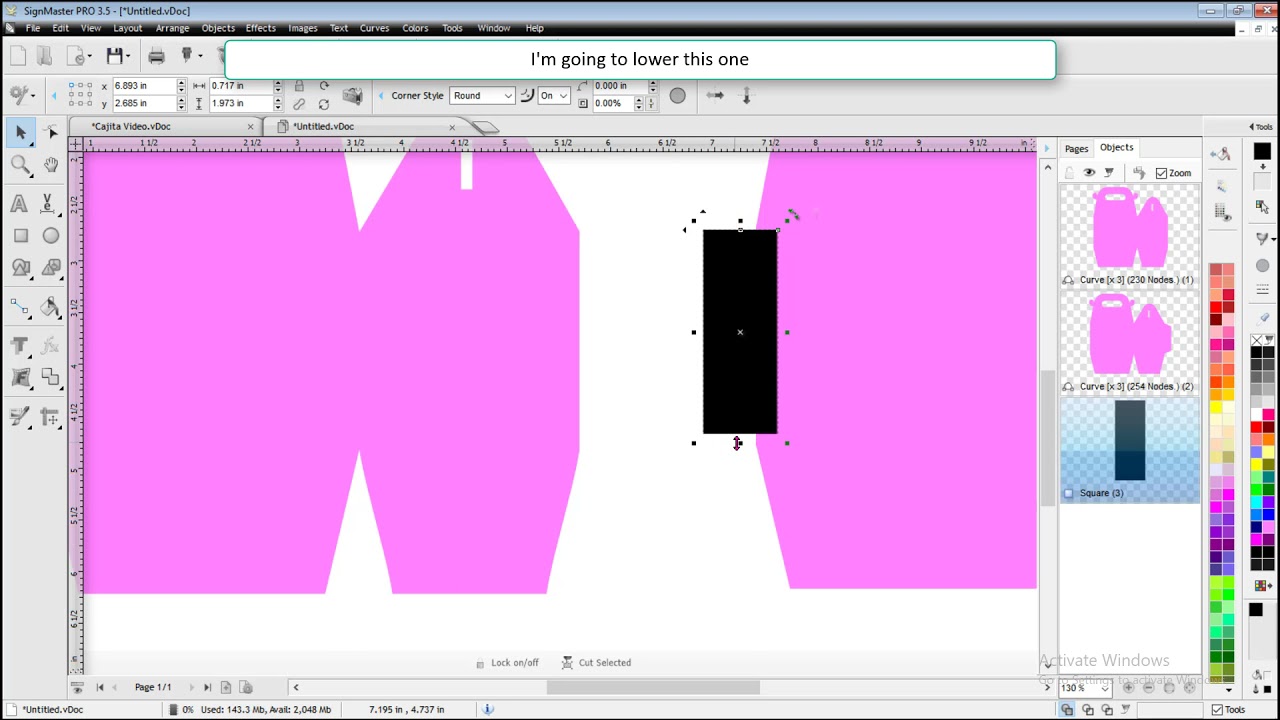Collapse the Objects side panel arrow
This screenshot has width=1280, height=720.
[x=1047, y=148]
